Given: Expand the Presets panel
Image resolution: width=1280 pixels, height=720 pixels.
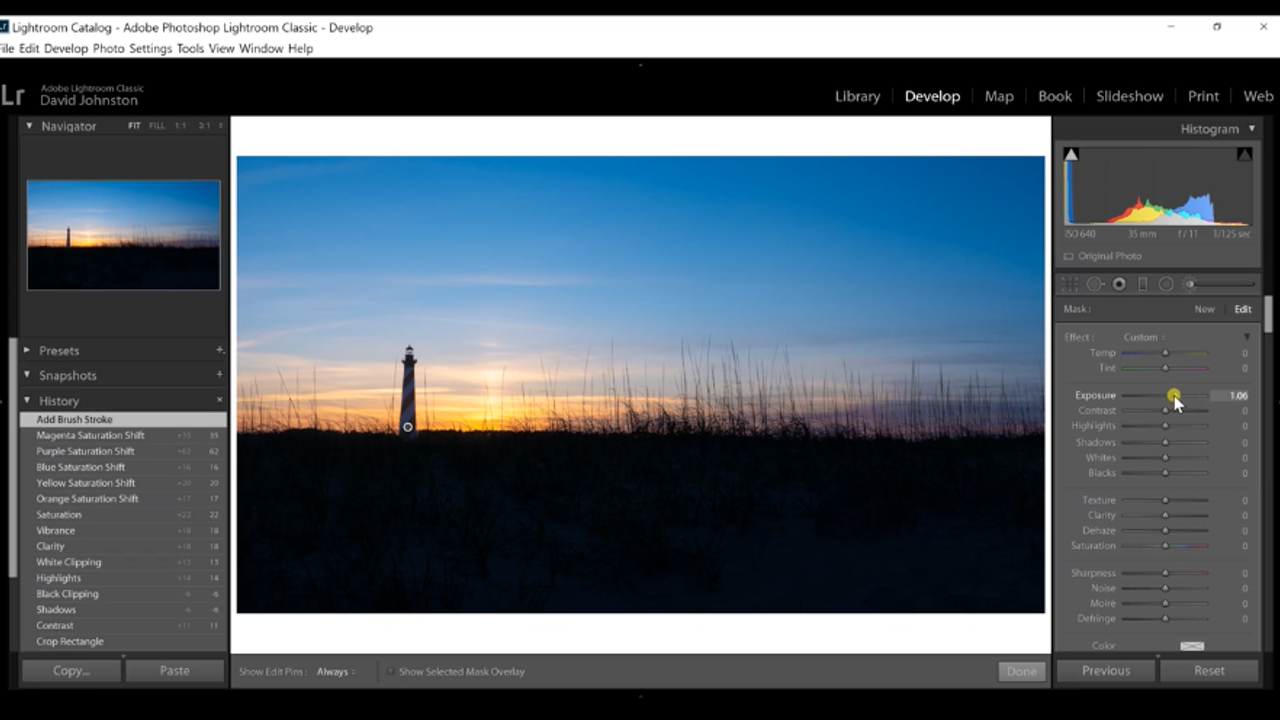Looking at the screenshot, I should (x=28, y=351).
